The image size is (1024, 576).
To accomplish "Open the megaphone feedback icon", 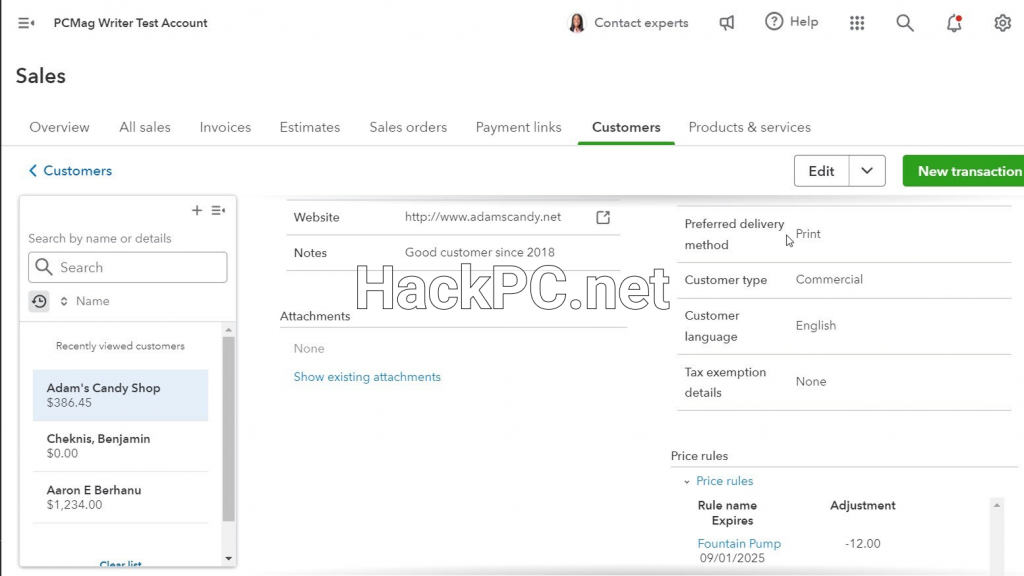I will pyautogui.click(x=727, y=23).
